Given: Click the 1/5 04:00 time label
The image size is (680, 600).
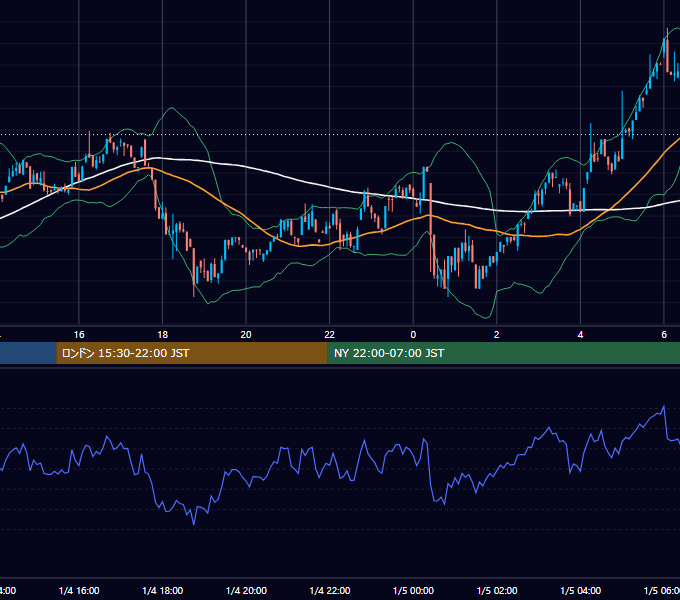Looking at the screenshot, I should click(581, 591).
